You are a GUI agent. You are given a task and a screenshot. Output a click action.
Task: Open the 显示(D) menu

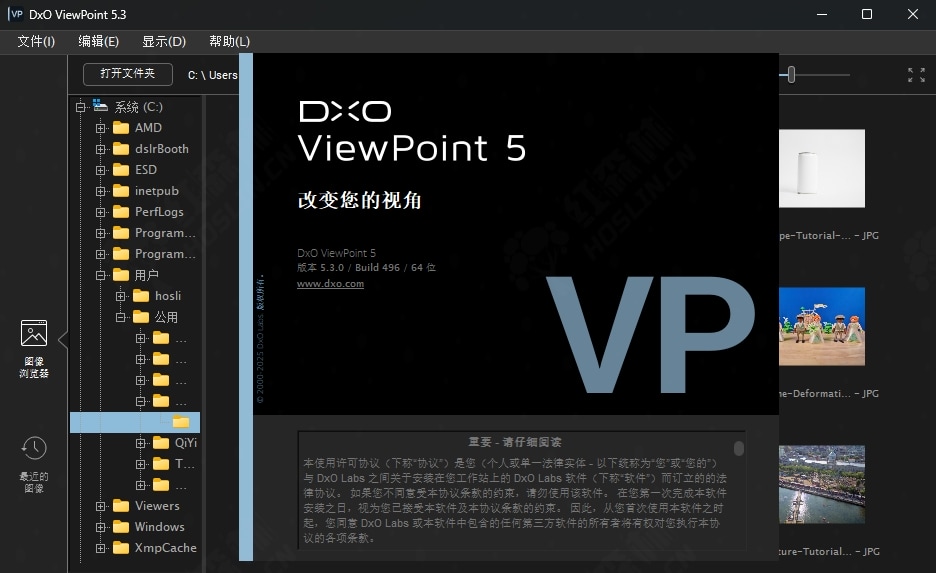coord(164,41)
